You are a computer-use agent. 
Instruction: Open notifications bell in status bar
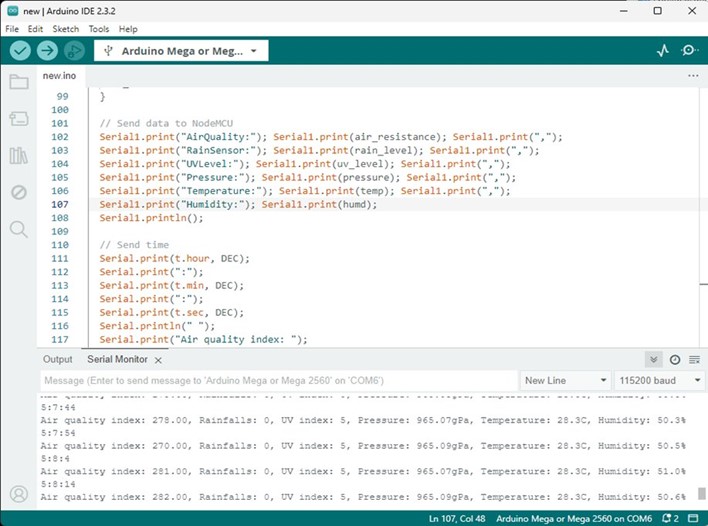pos(670,518)
